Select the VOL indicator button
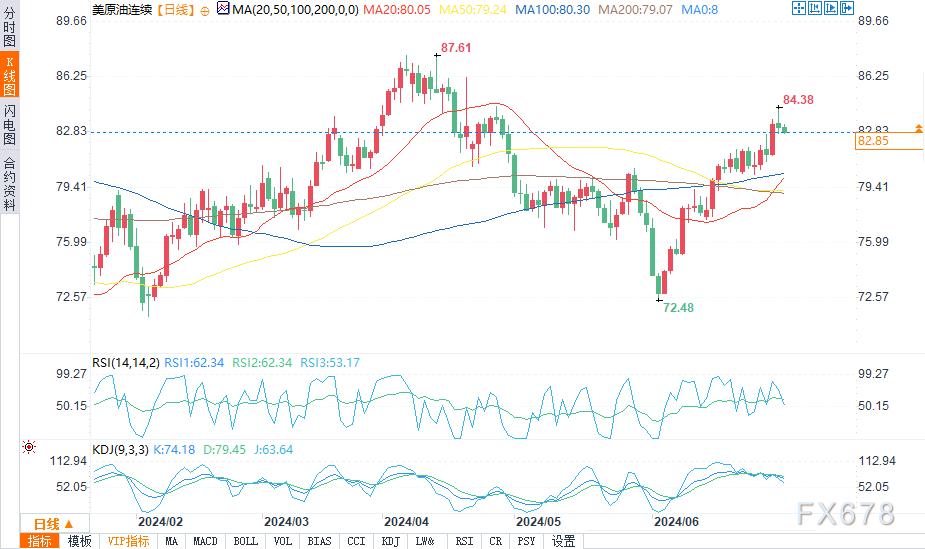The width and height of the screenshot is (925, 549). 283,541
